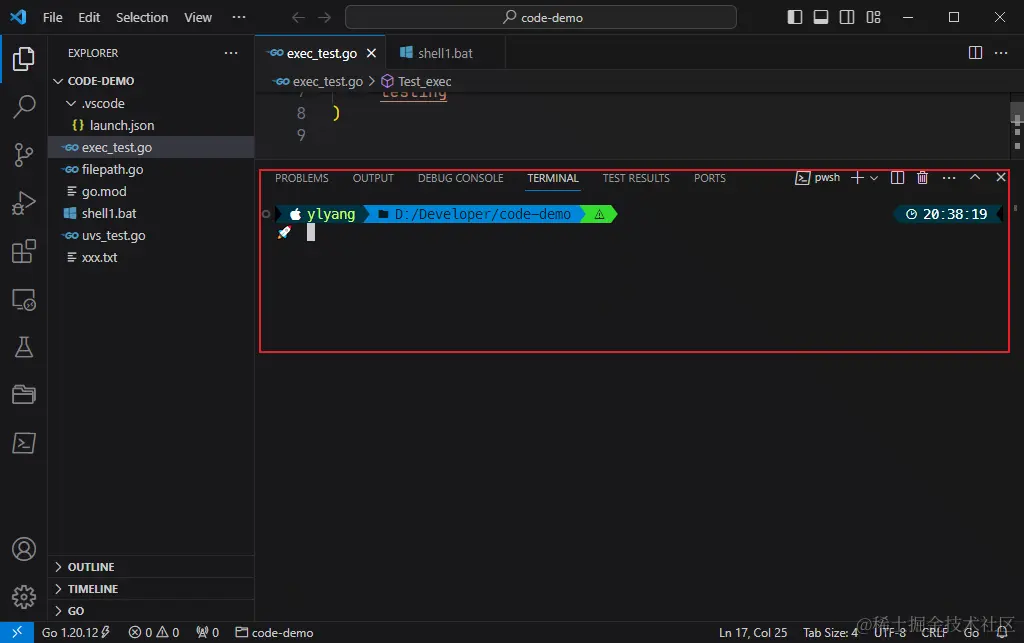Open the terminal icon in activity bar
Image resolution: width=1024 pixels, height=643 pixels.
(24, 443)
